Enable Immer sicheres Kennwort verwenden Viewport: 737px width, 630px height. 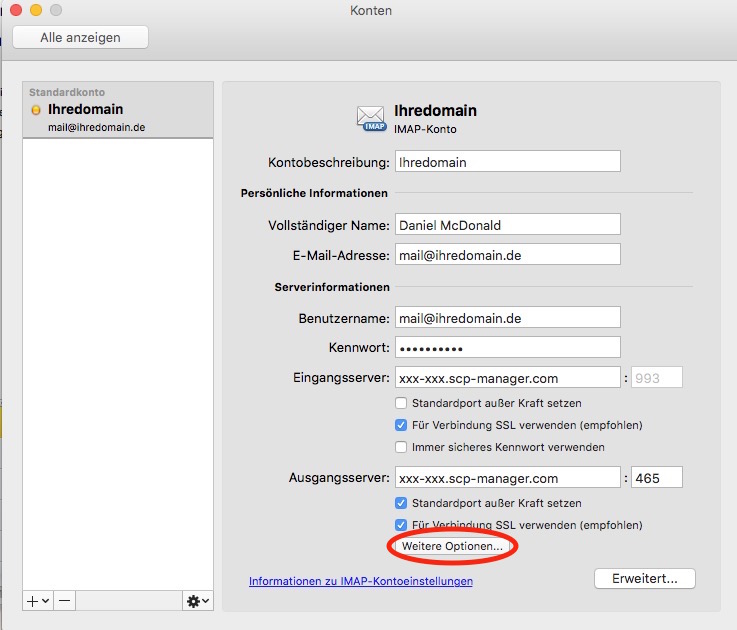[x=401, y=447]
